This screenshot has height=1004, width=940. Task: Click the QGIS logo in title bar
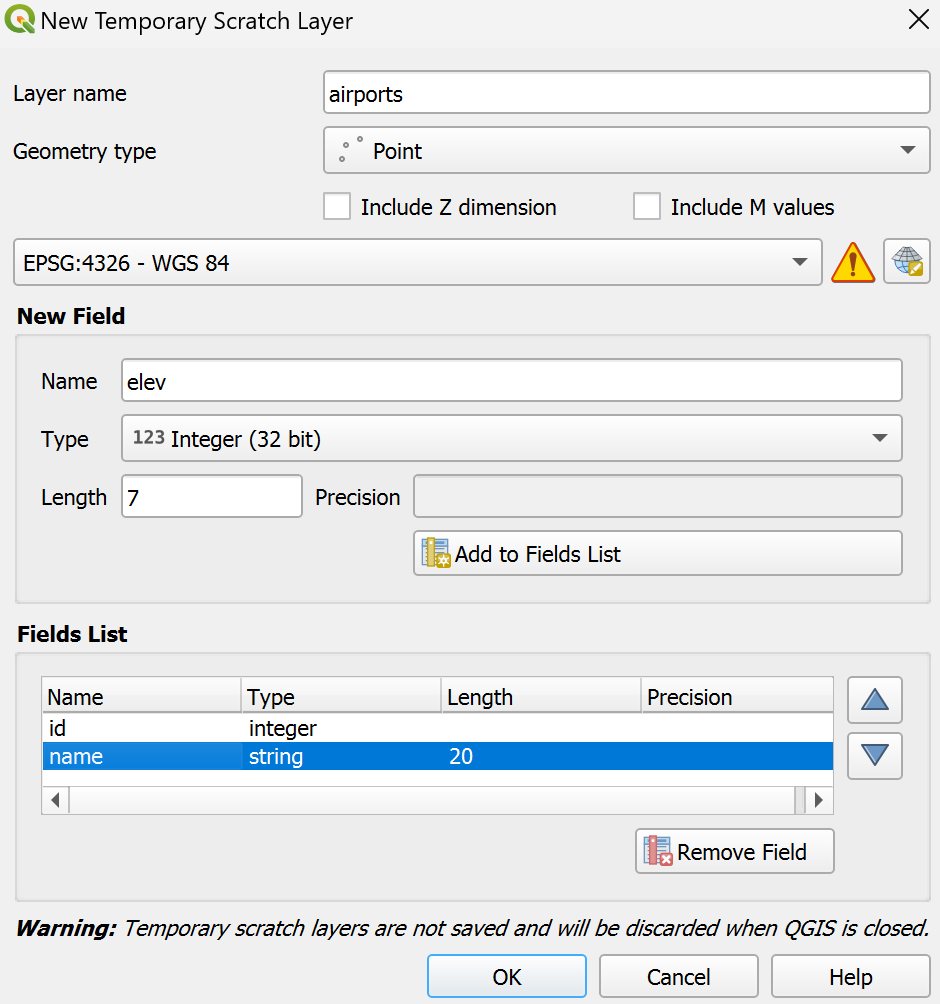pyautogui.click(x=20, y=20)
